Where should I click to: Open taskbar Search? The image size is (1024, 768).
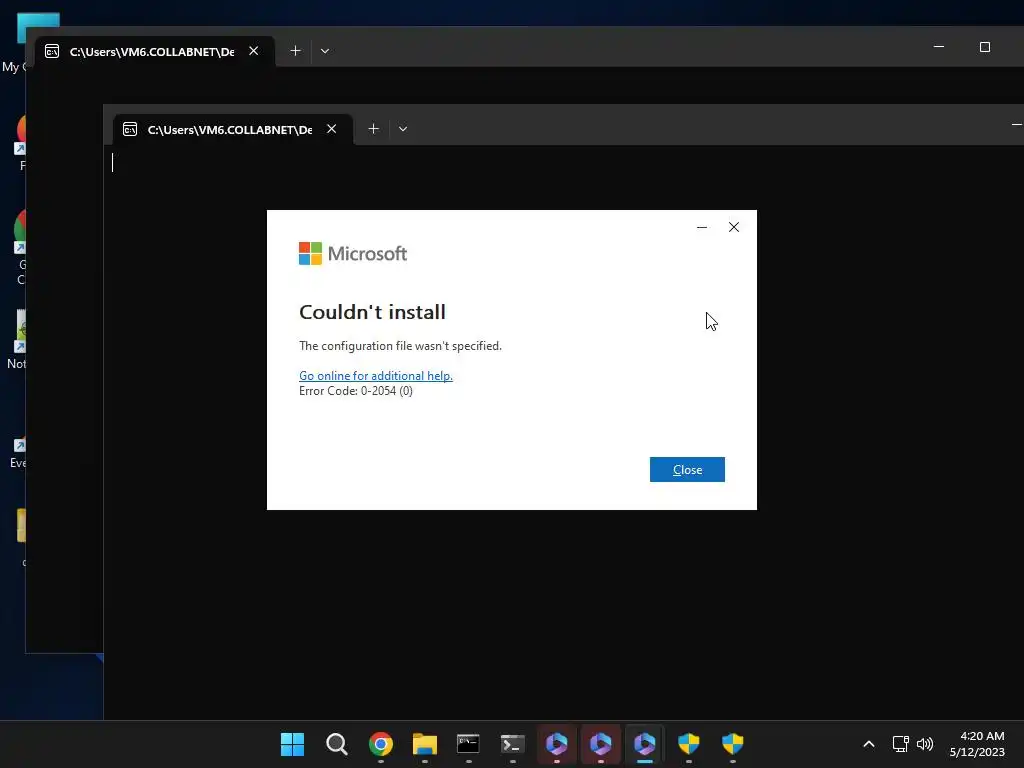(x=337, y=744)
